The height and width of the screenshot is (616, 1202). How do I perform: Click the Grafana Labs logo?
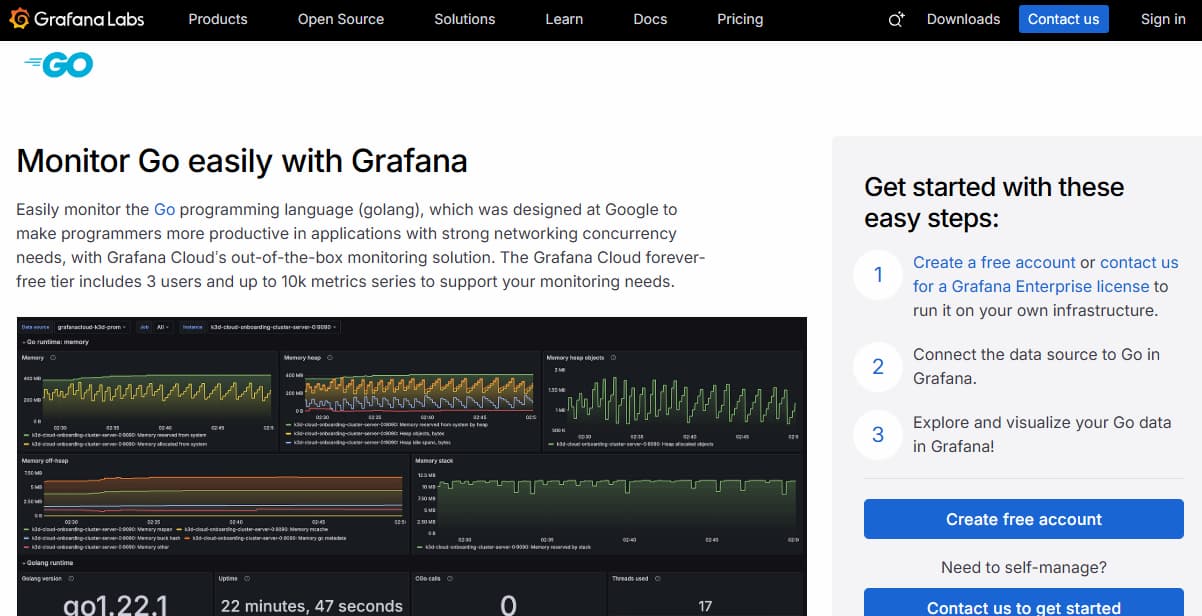[x=77, y=18]
